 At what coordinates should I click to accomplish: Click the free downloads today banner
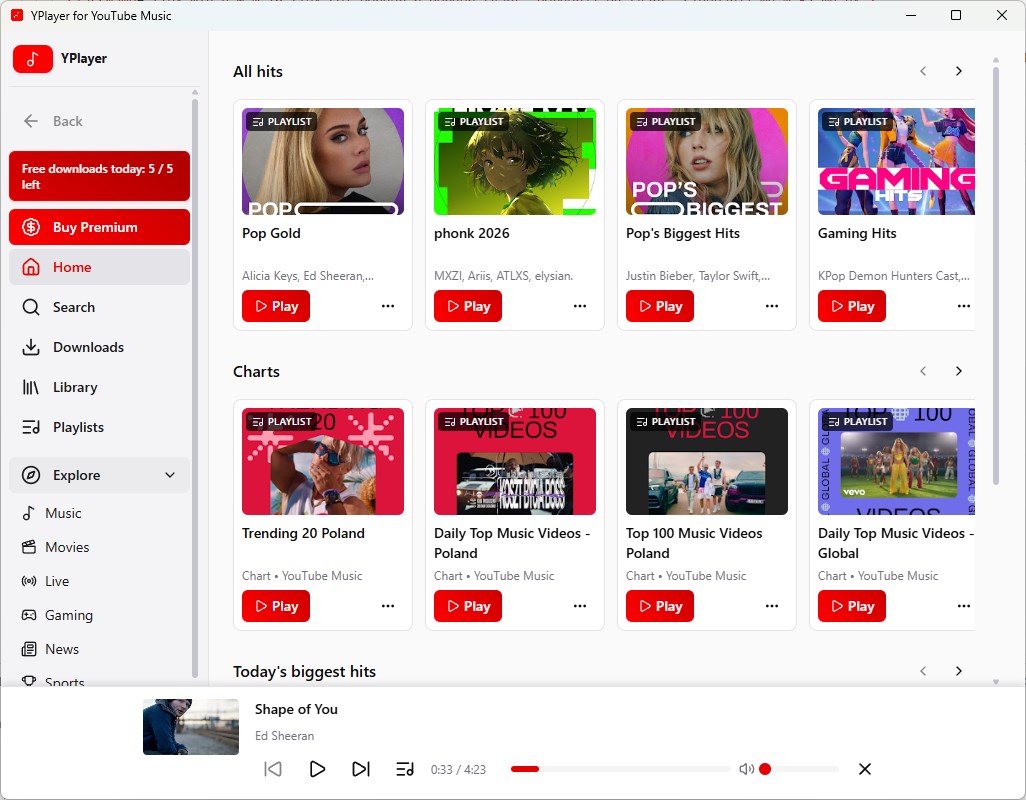coord(99,176)
